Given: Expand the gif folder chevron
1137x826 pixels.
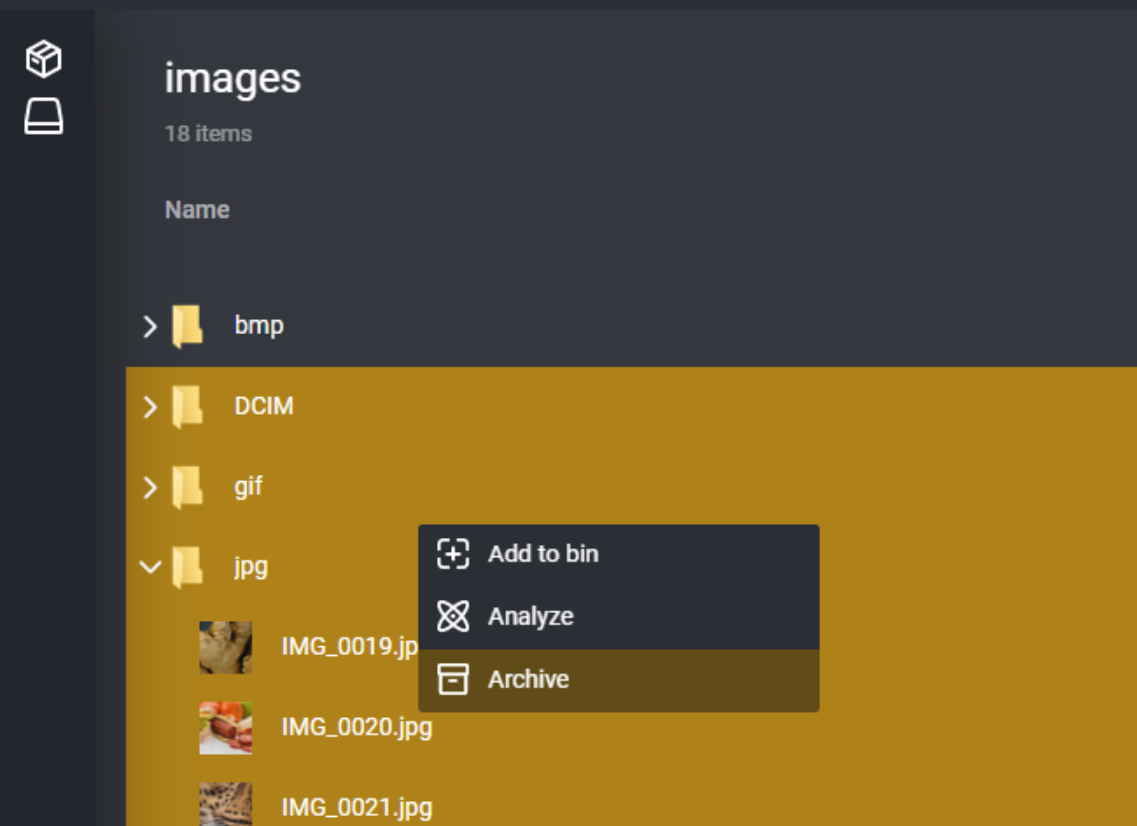Looking at the screenshot, I should [150, 487].
